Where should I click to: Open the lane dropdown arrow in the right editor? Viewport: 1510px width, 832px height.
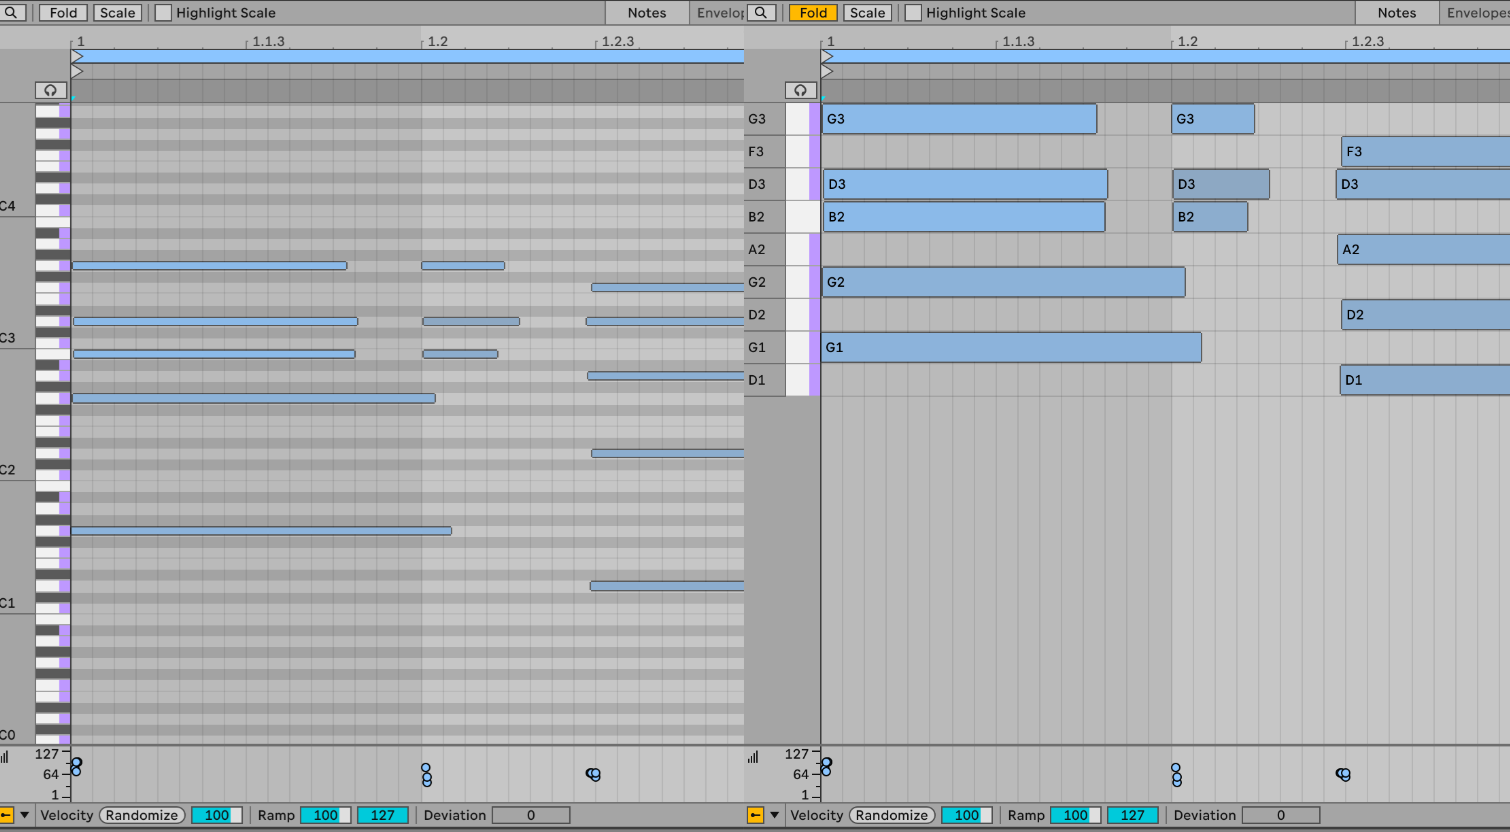pos(774,815)
